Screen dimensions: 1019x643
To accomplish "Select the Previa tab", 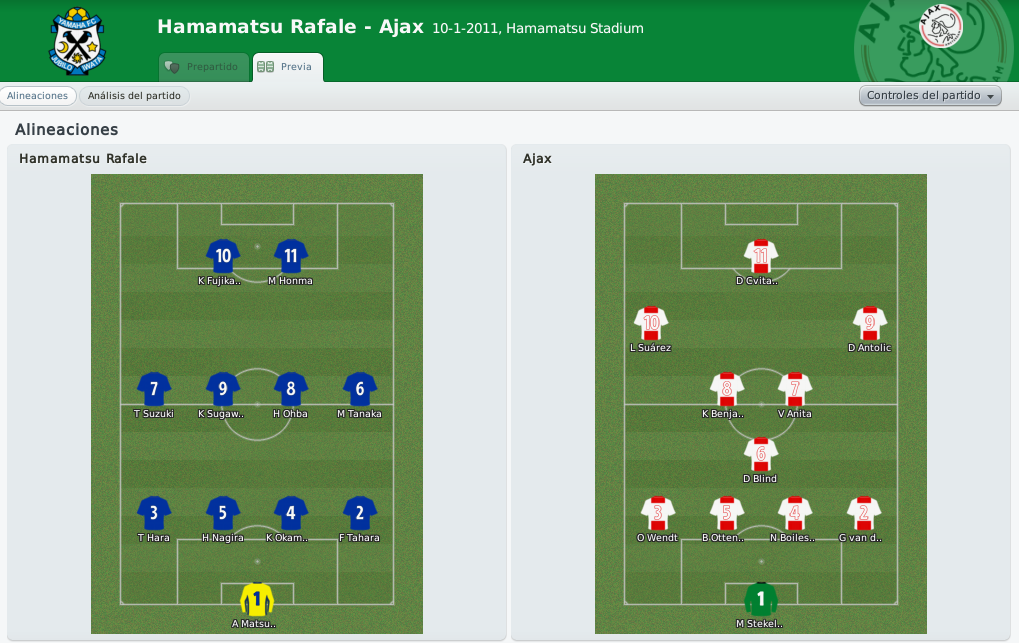I will [x=287, y=67].
